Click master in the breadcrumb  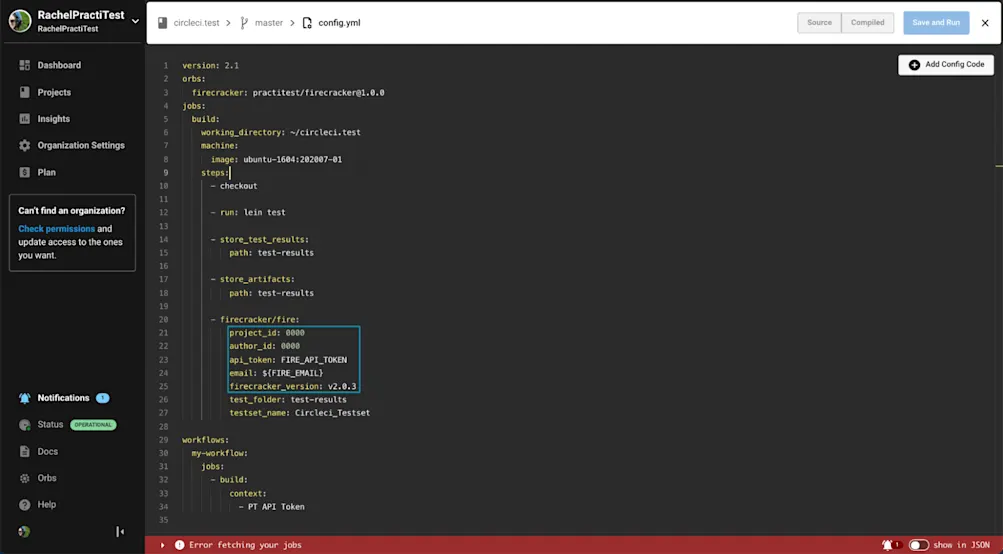click(x=269, y=22)
